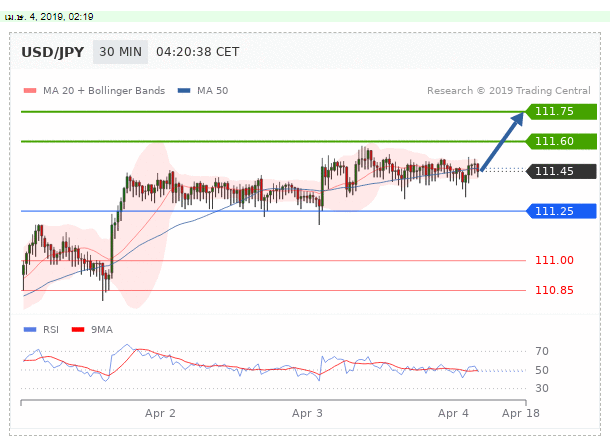
Task: Click the Apr 4 date axis label
Action: tap(453, 413)
